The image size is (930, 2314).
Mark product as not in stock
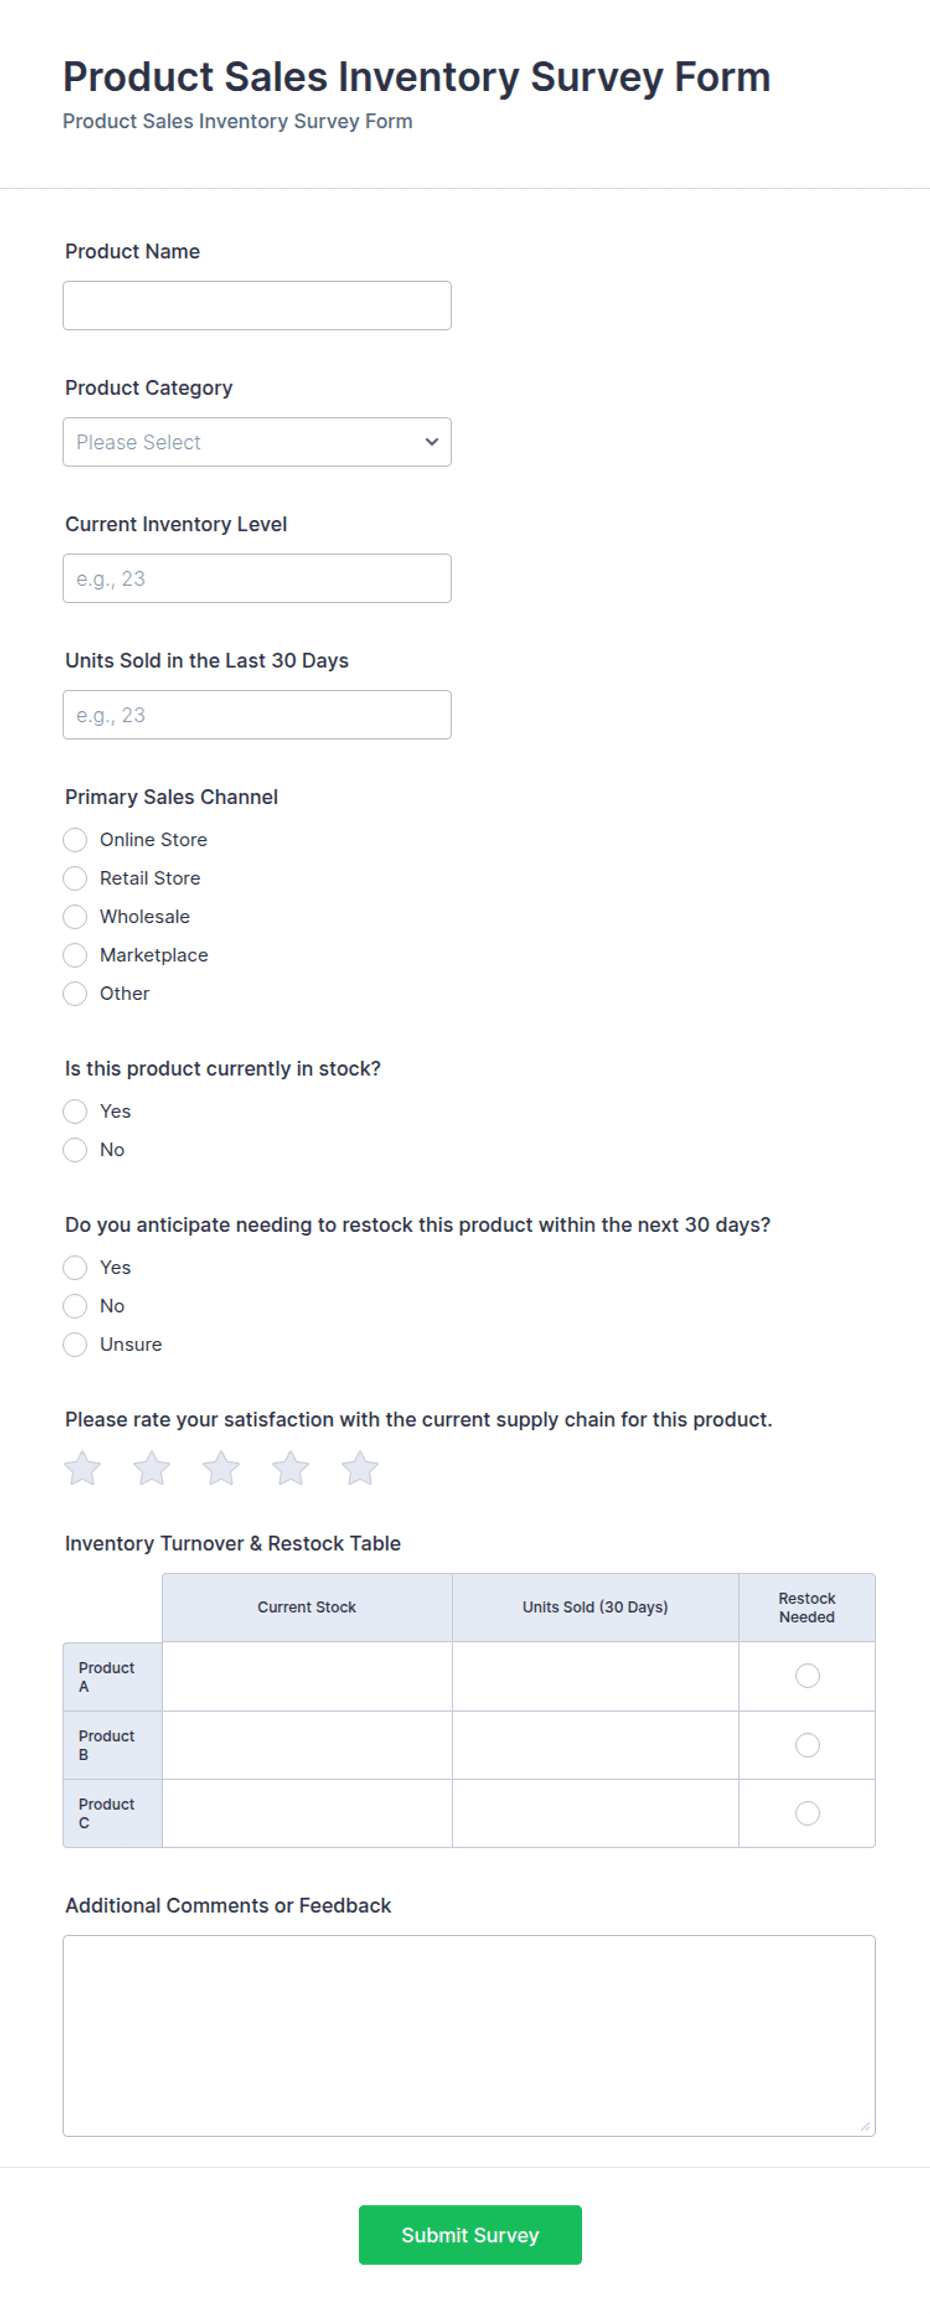[75, 1150]
